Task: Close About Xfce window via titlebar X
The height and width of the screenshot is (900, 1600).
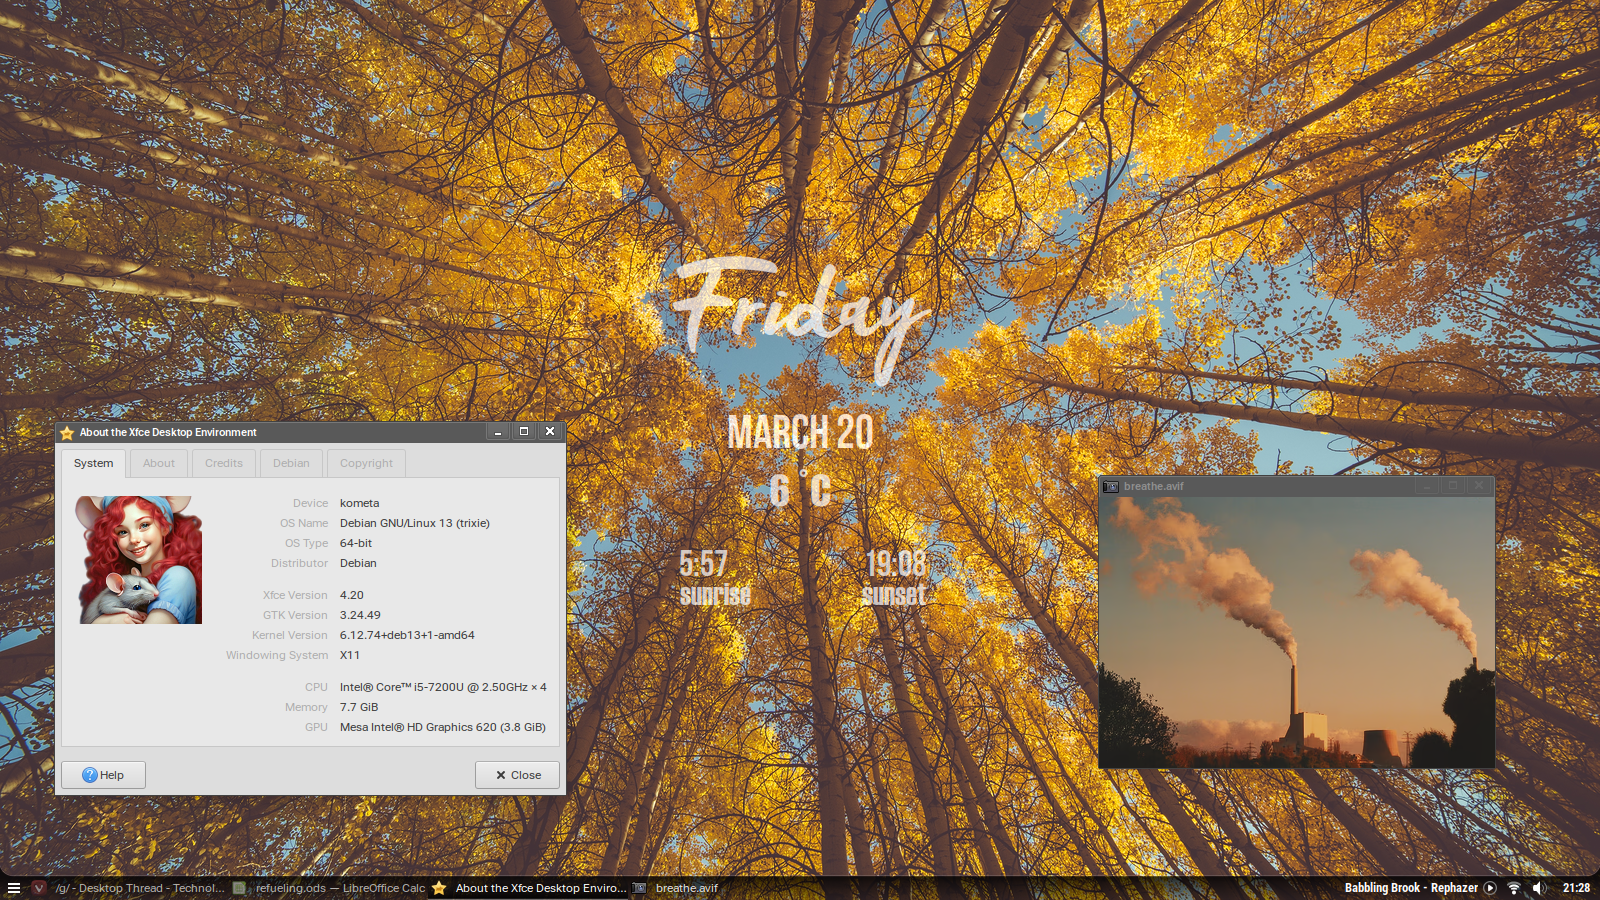Action: pyautogui.click(x=550, y=432)
